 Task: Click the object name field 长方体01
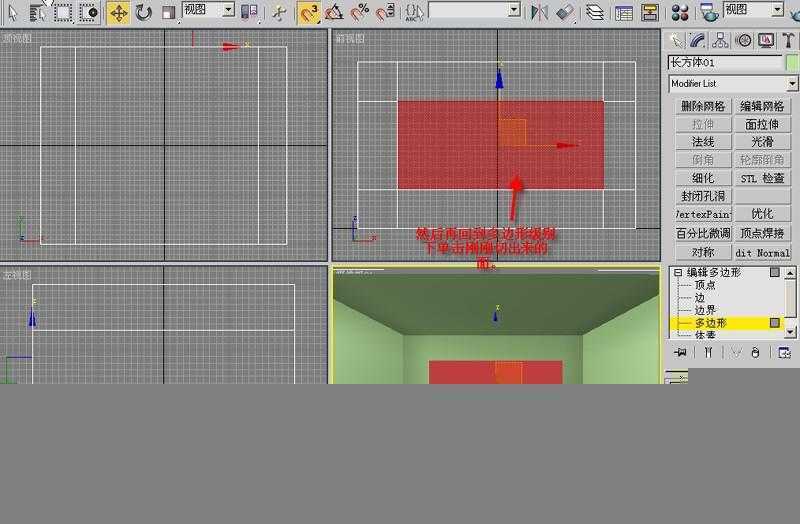(725, 63)
